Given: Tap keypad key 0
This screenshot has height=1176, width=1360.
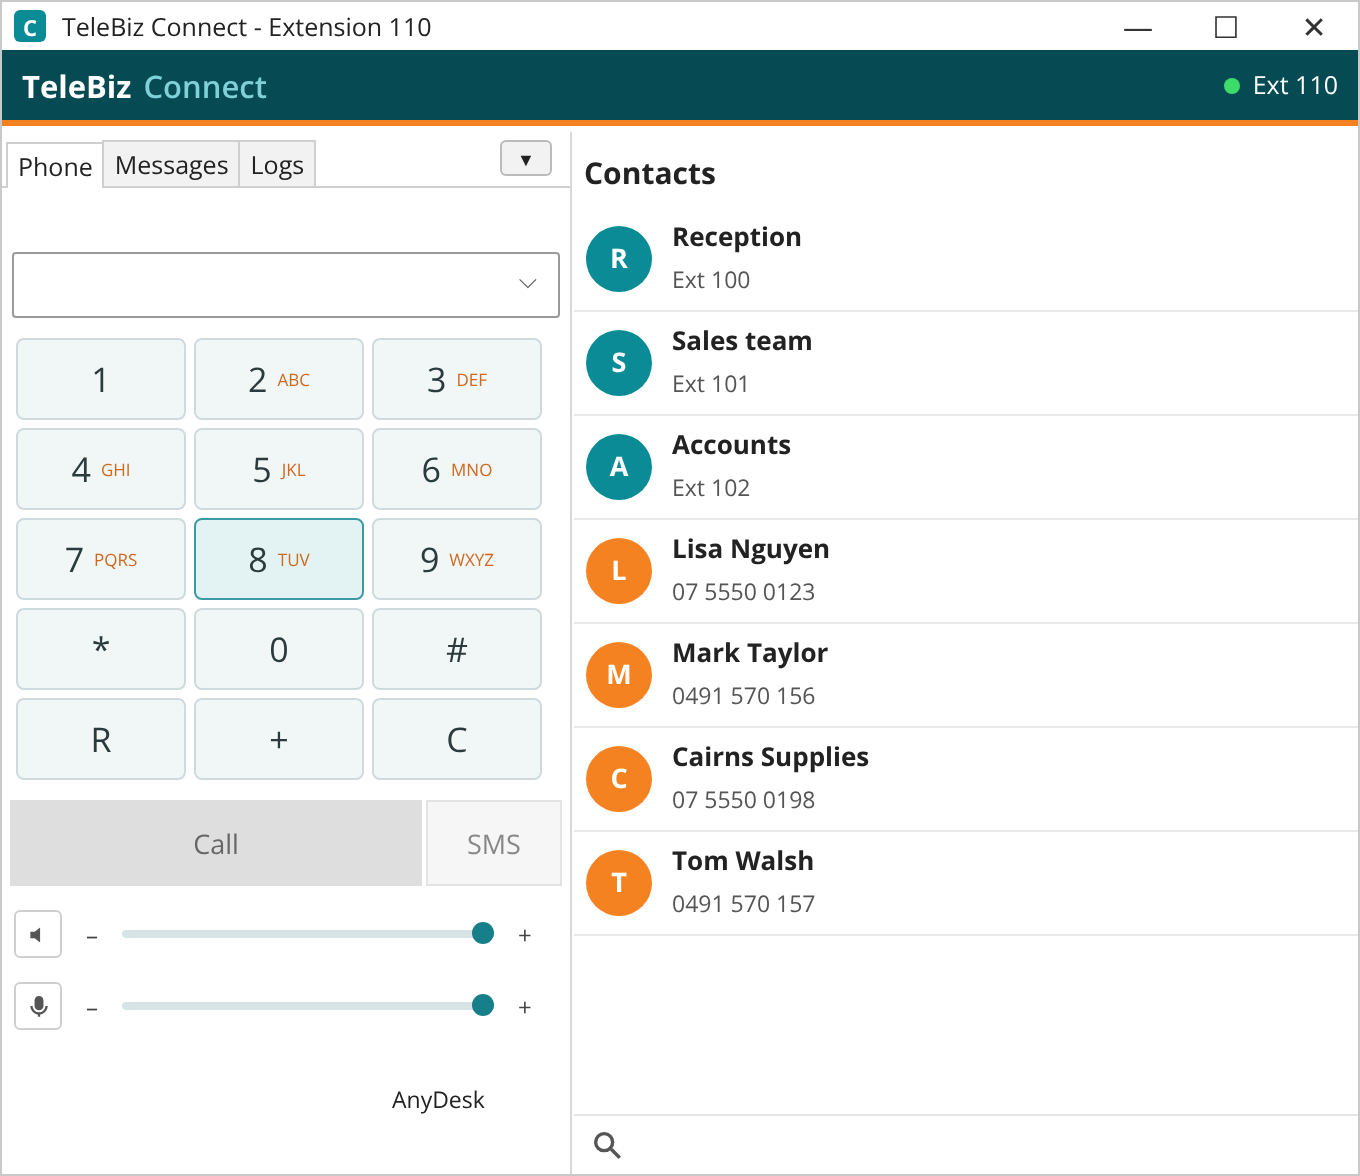Looking at the screenshot, I should click(279, 649).
